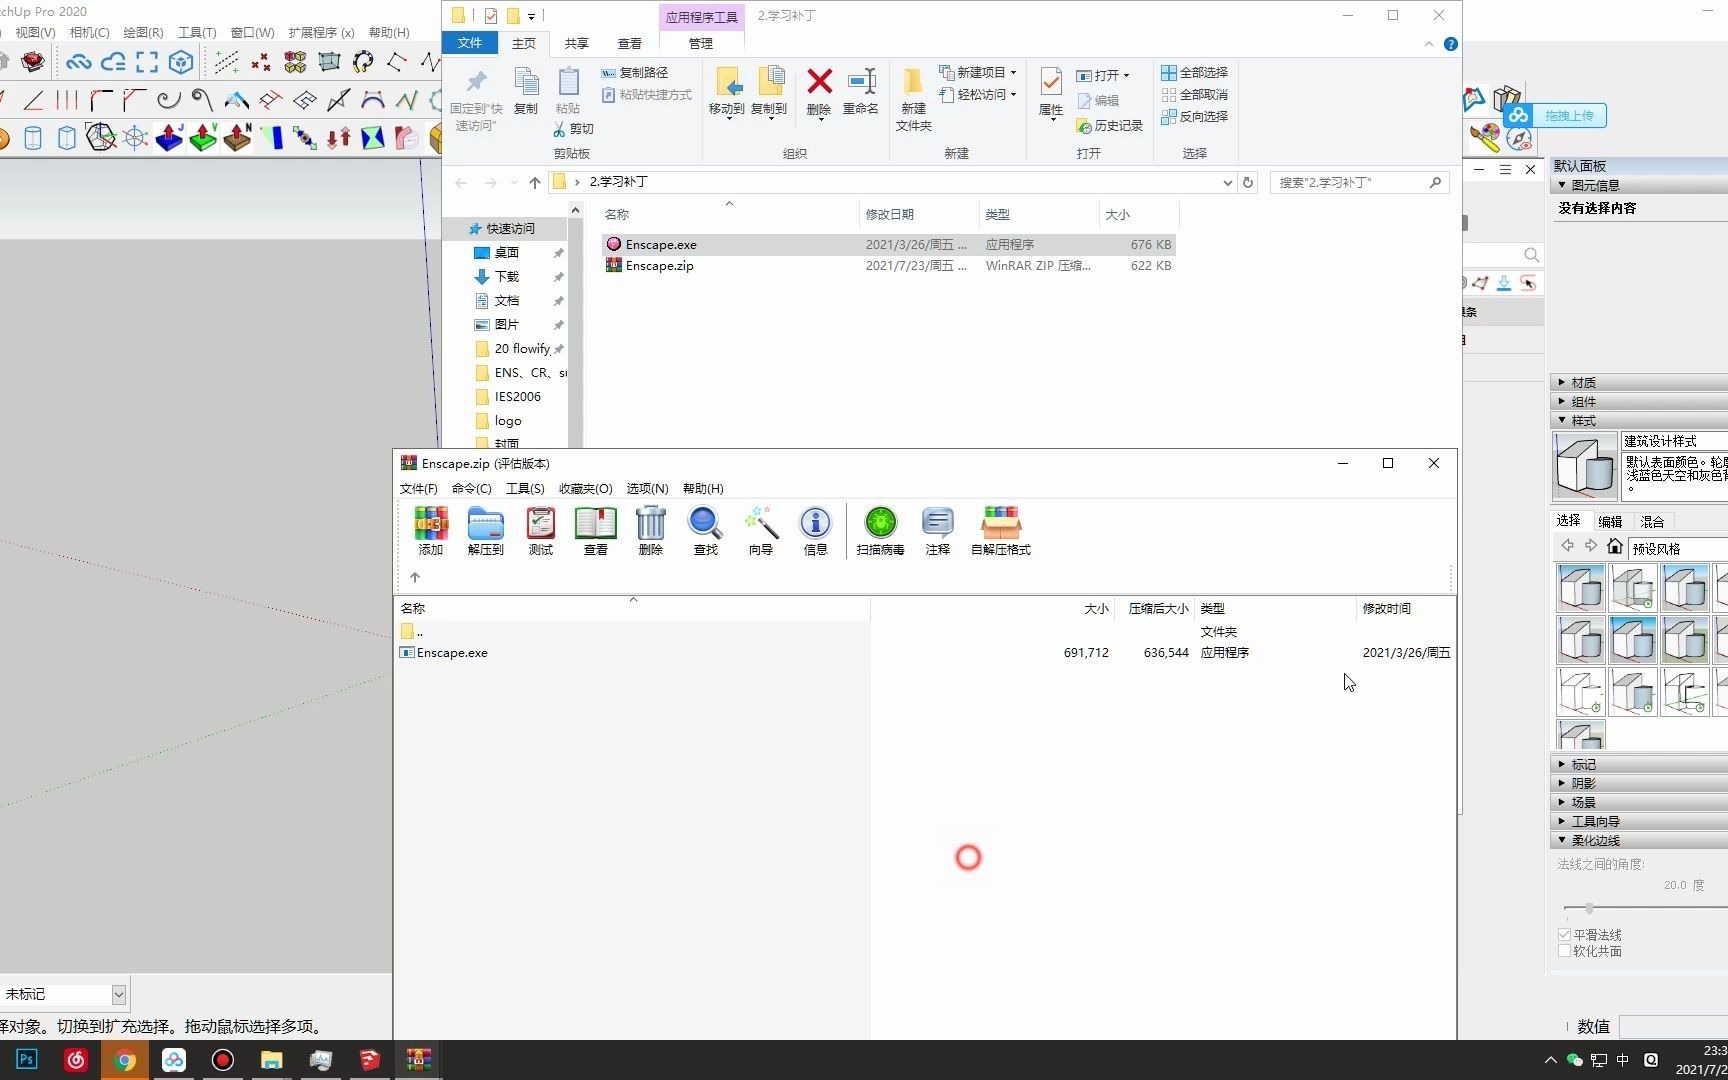This screenshot has width=1728, height=1080.
Task: Click the Explorer search box
Action: tap(1359, 182)
